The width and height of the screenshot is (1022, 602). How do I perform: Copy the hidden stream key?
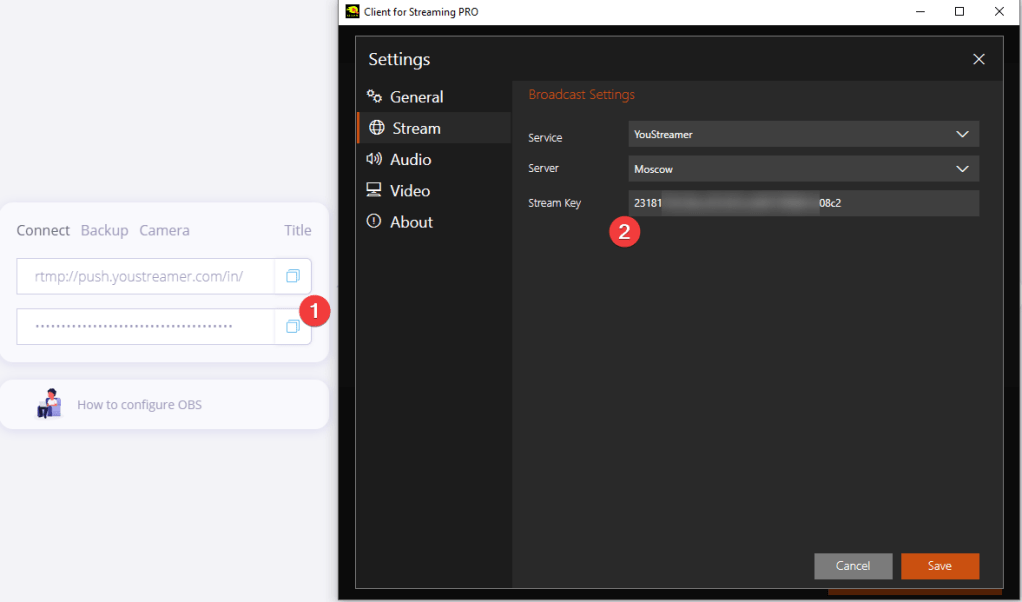(293, 326)
